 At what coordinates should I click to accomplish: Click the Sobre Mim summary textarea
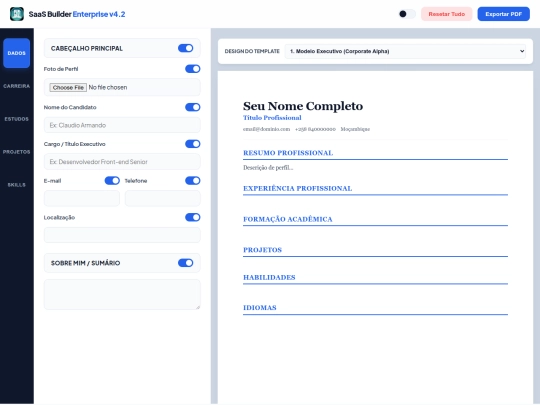pyautogui.click(x=122, y=294)
